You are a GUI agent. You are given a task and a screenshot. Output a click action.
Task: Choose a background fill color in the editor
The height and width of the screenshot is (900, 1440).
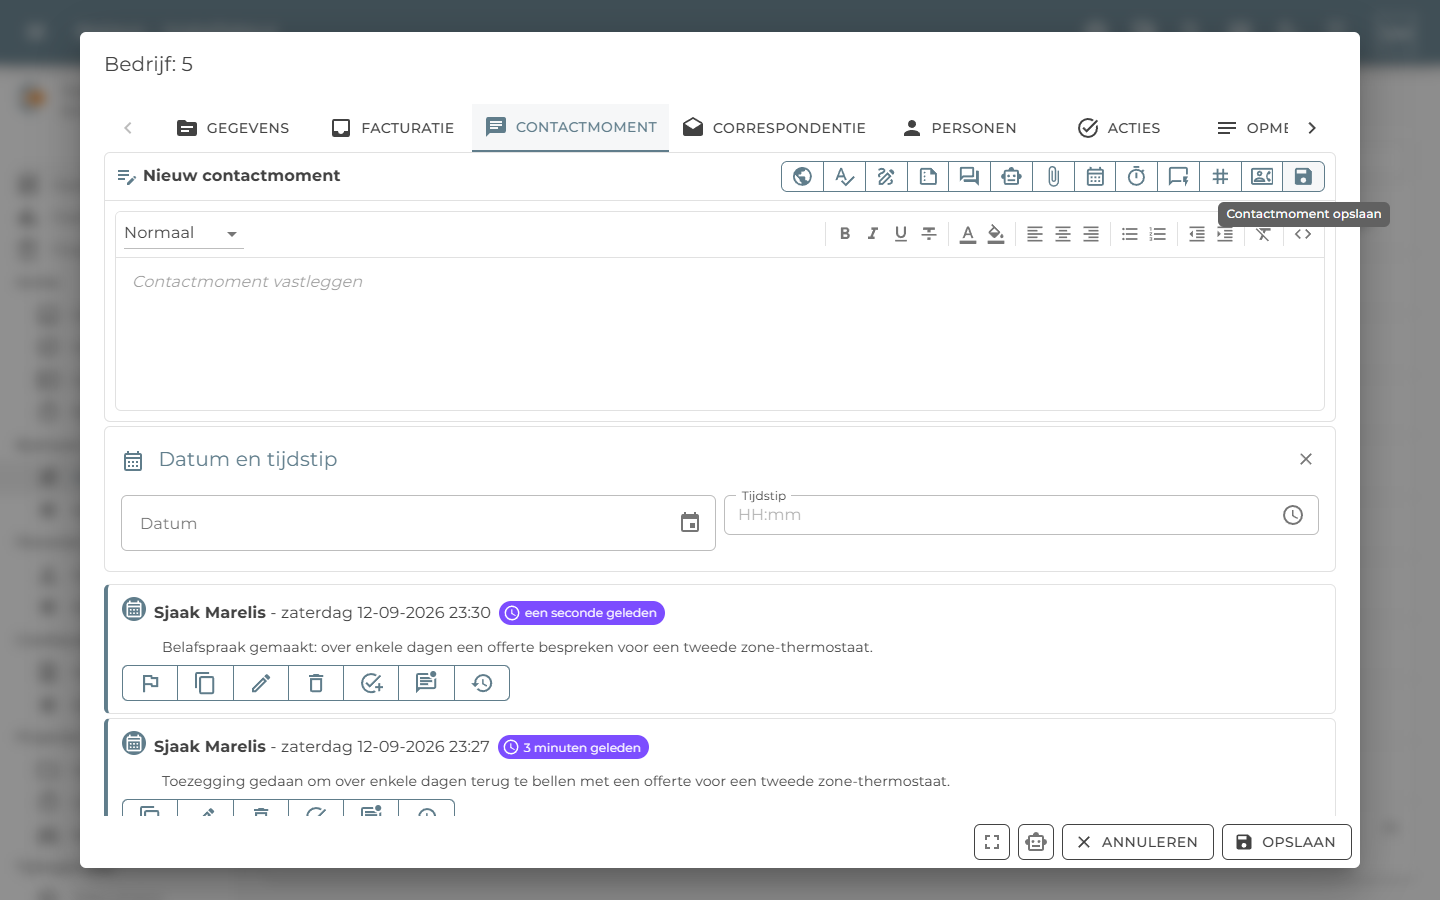[x=996, y=233]
